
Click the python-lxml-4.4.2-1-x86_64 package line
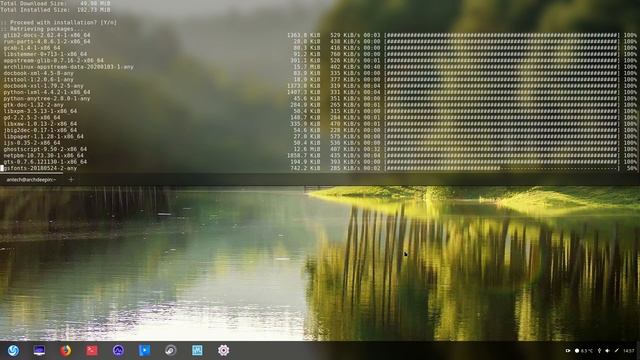pyautogui.click(x=47, y=93)
